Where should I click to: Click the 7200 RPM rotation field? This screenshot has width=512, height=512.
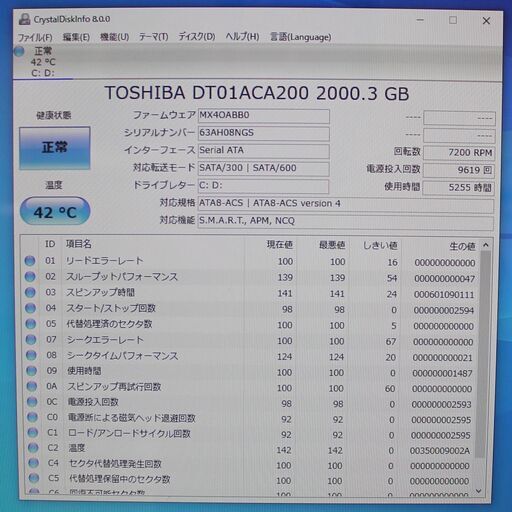tap(459, 153)
